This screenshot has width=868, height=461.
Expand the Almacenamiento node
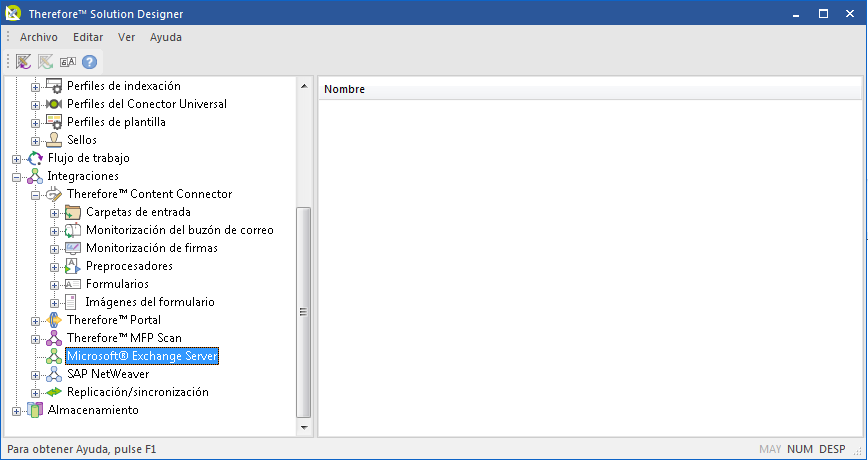tap(17, 411)
